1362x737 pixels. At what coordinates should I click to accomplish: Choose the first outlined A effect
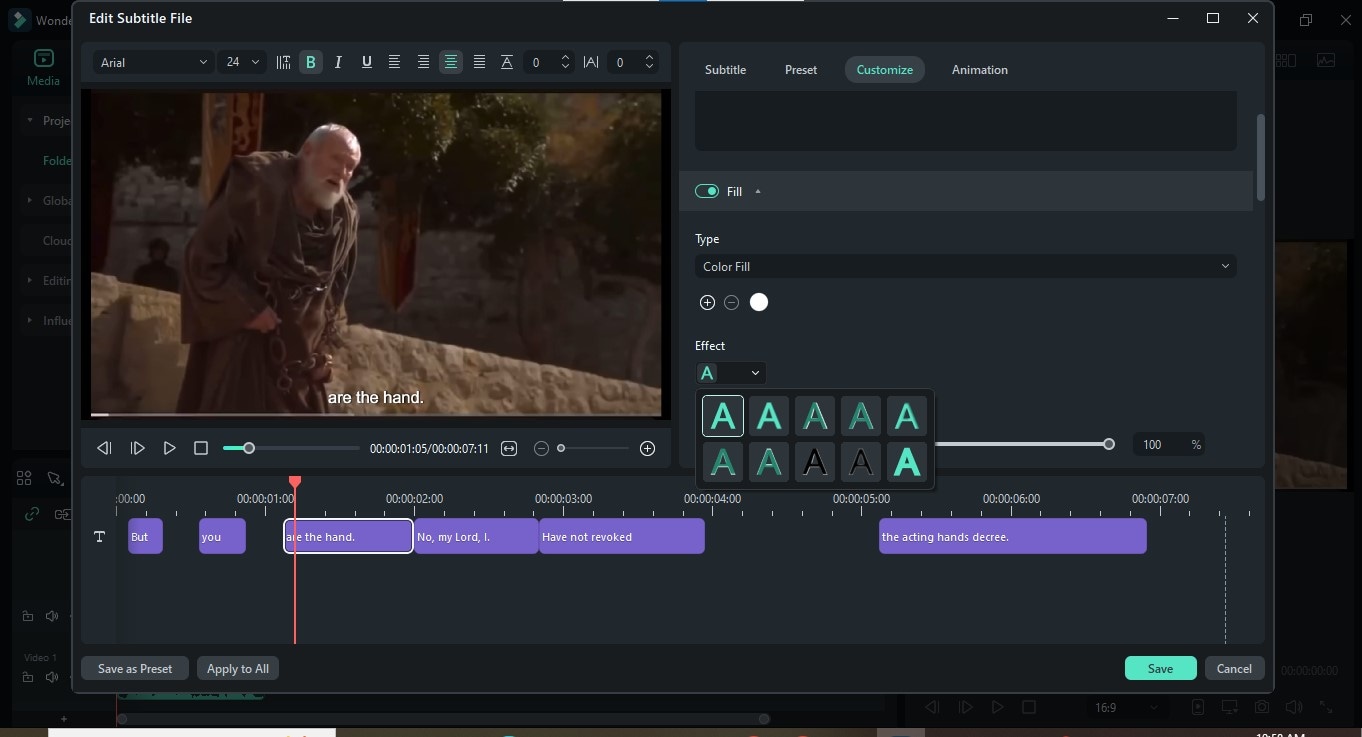723,416
